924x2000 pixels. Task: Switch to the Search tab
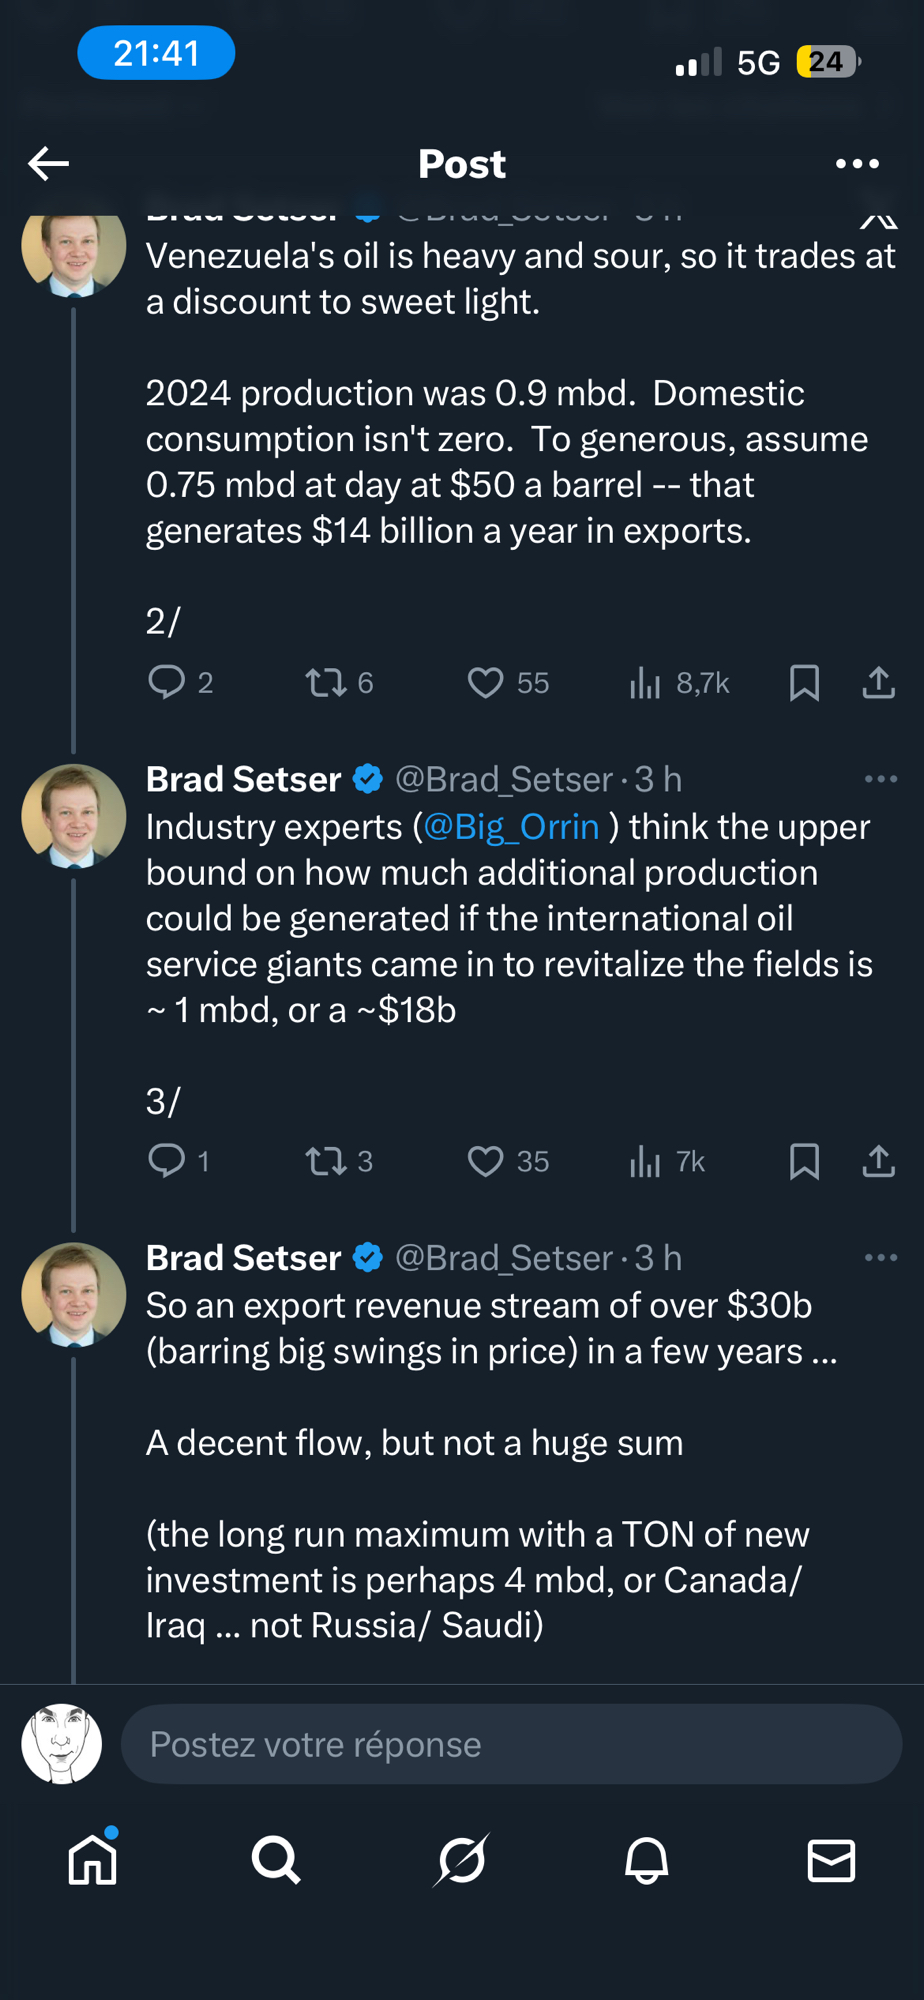coord(276,1860)
